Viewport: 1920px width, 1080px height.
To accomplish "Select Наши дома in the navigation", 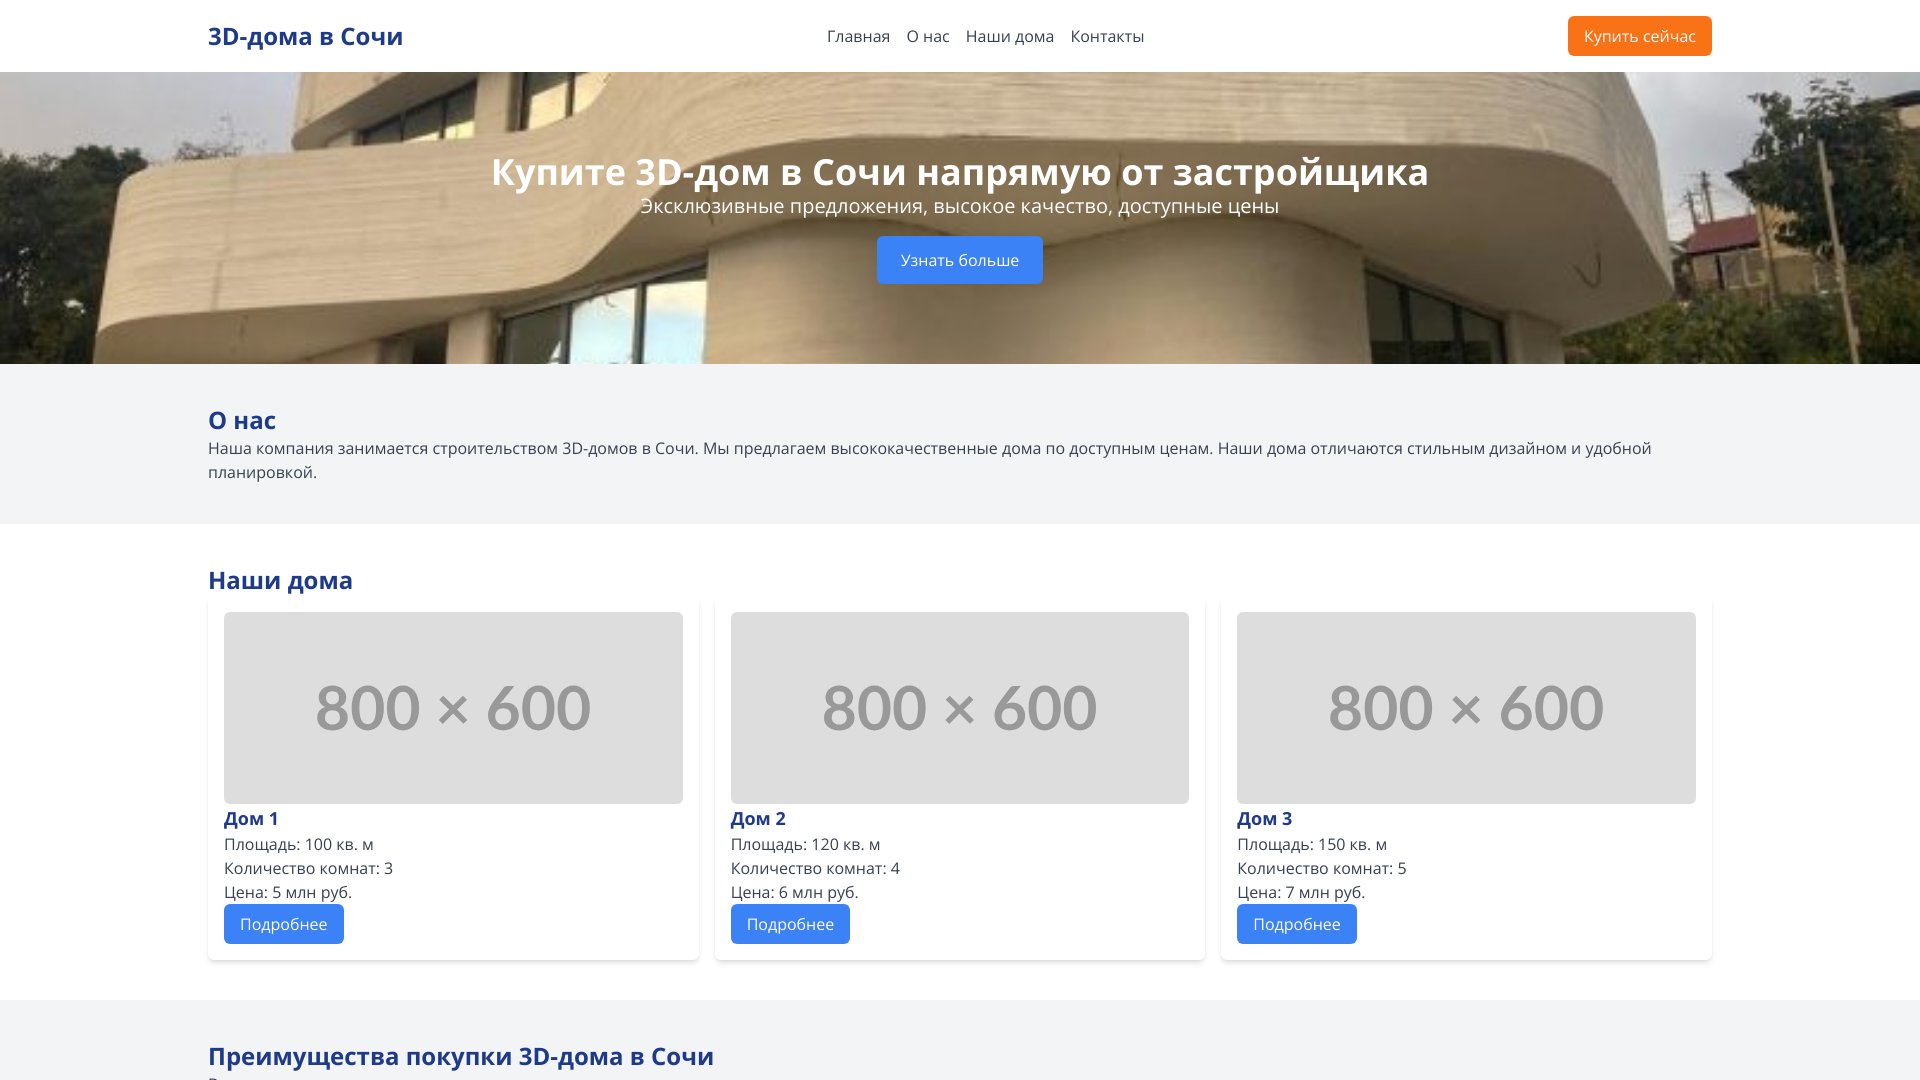I will (1009, 37).
